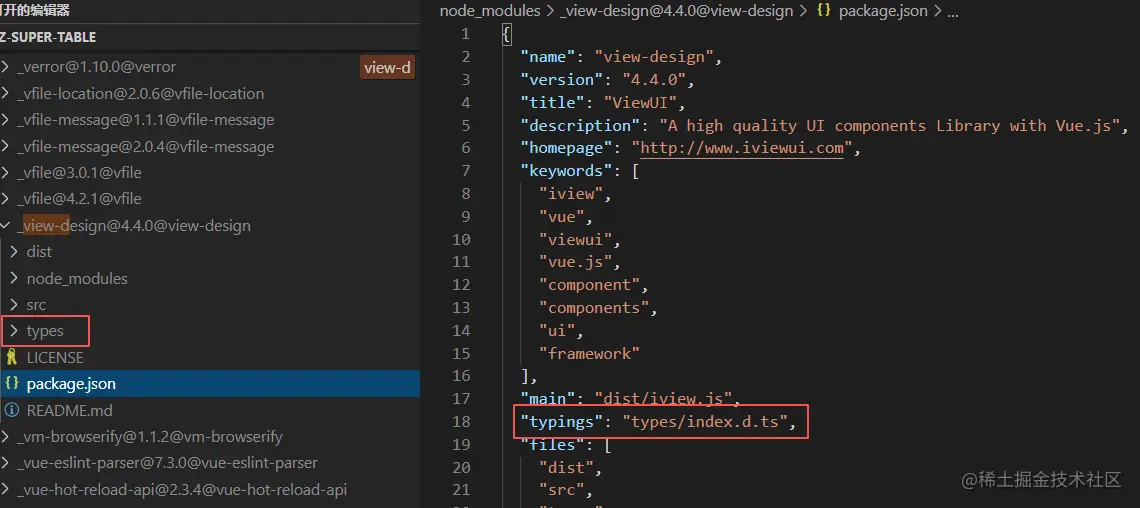This screenshot has width=1140, height=508.
Task: Open README.md in the explorer
Action: point(70,410)
